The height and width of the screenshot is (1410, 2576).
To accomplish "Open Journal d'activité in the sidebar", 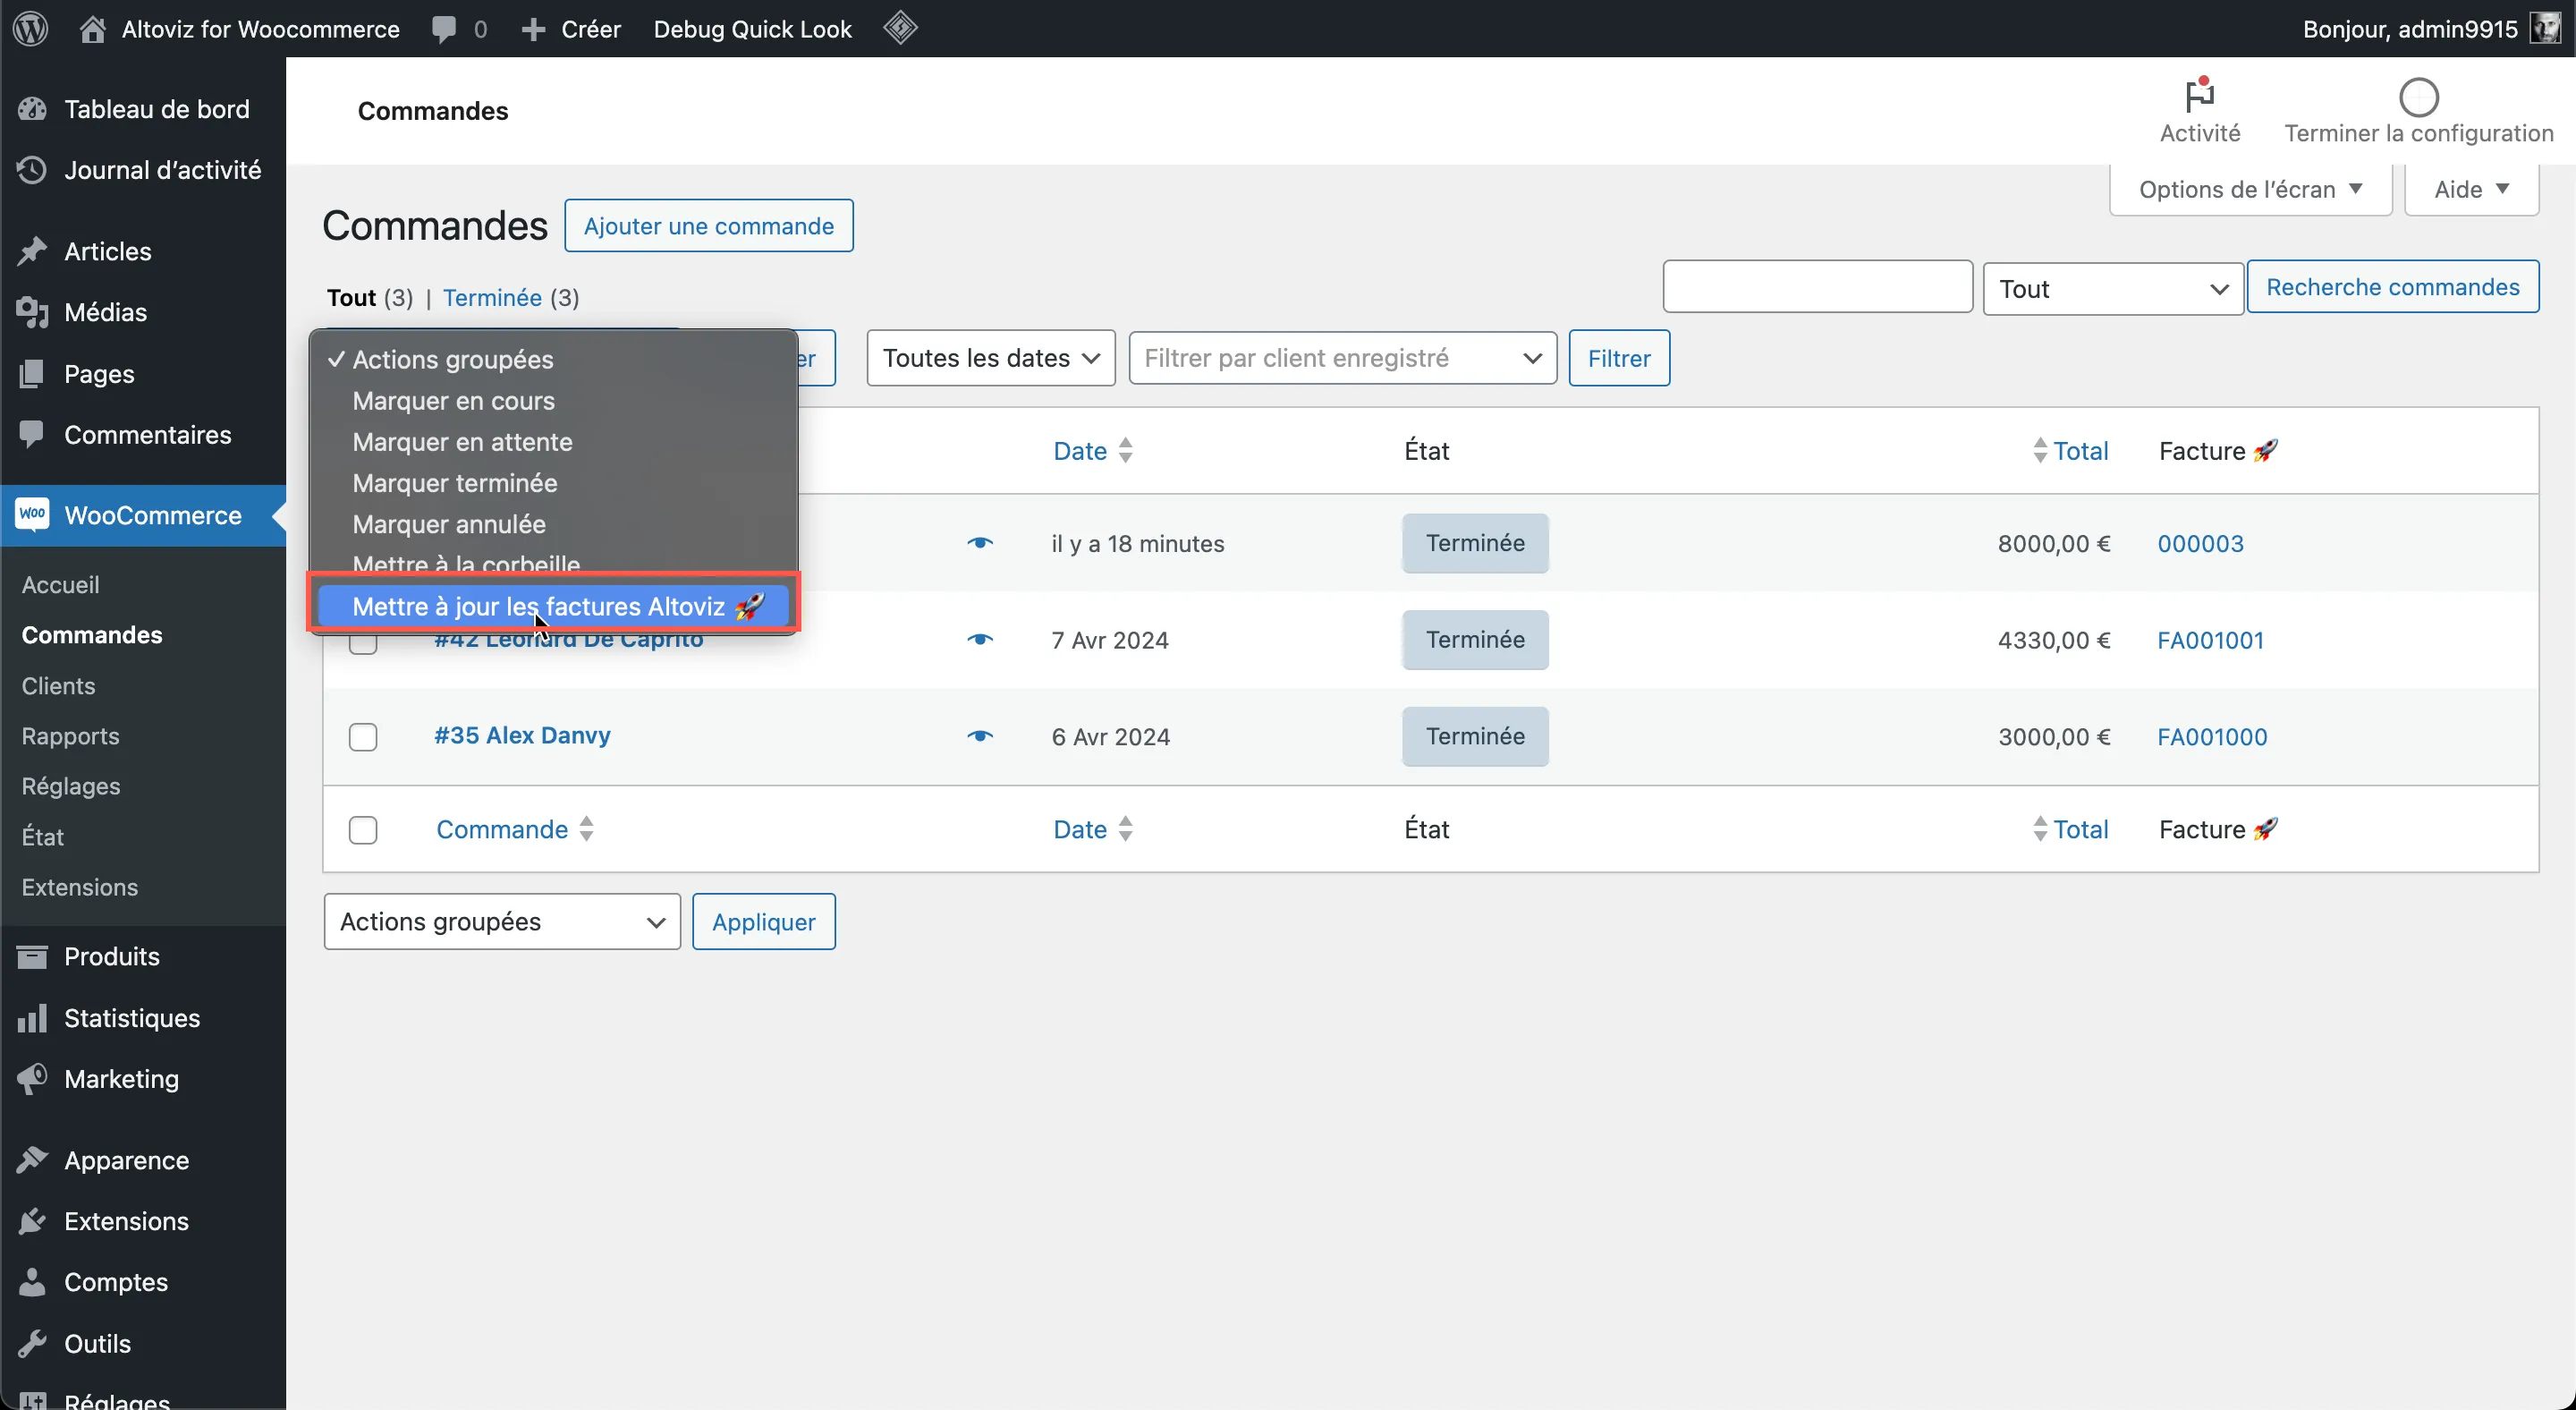I will click(143, 170).
